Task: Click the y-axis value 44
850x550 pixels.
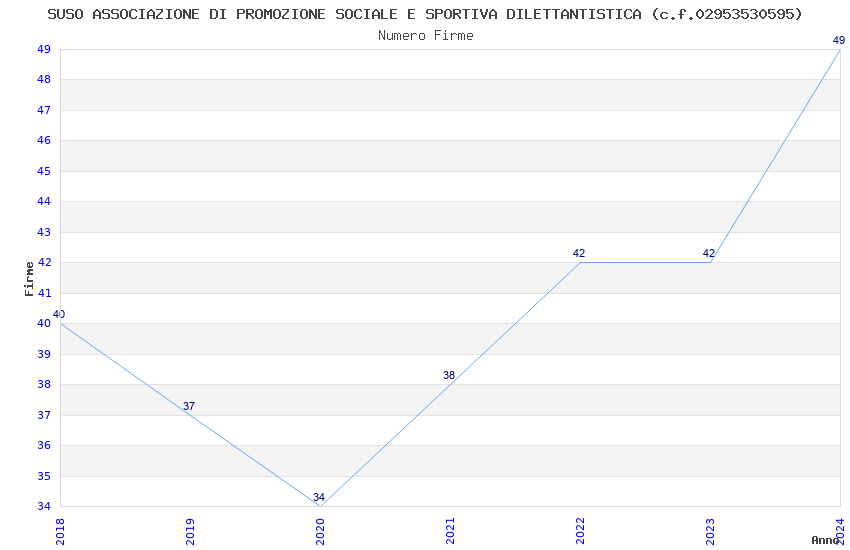Action: point(44,202)
